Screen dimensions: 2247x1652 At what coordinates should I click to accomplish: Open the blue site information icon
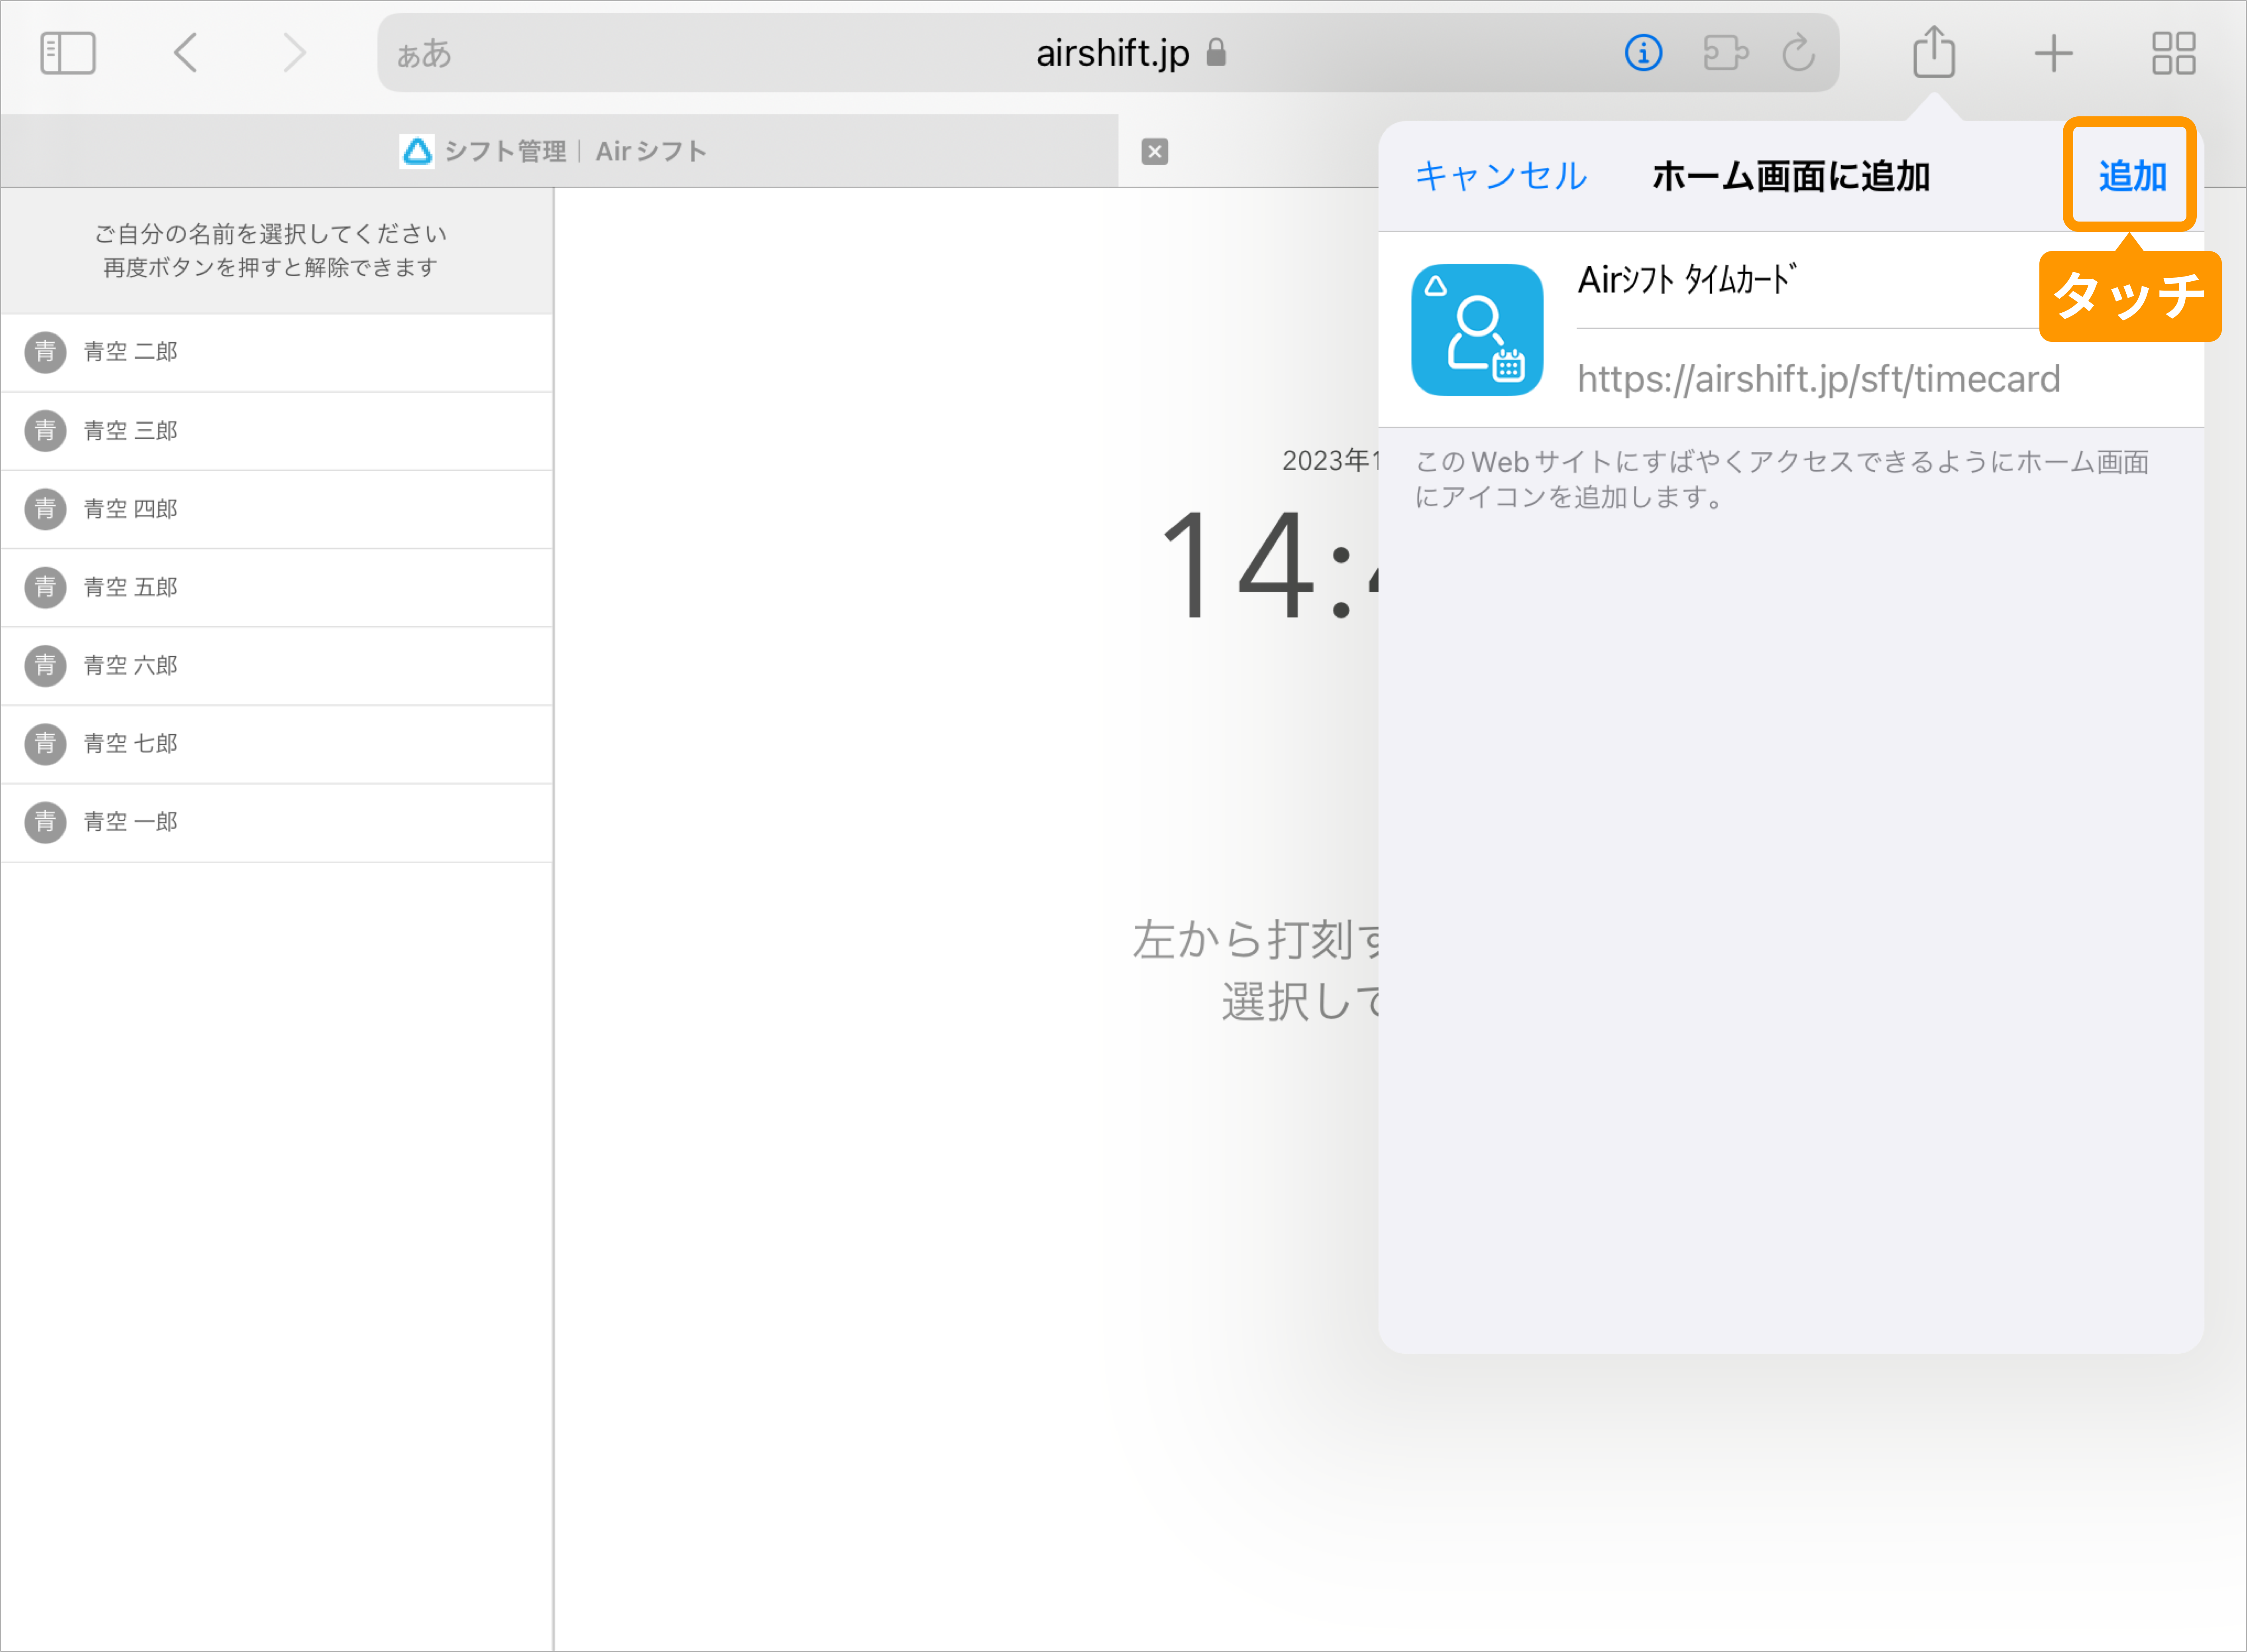tap(1643, 53)
